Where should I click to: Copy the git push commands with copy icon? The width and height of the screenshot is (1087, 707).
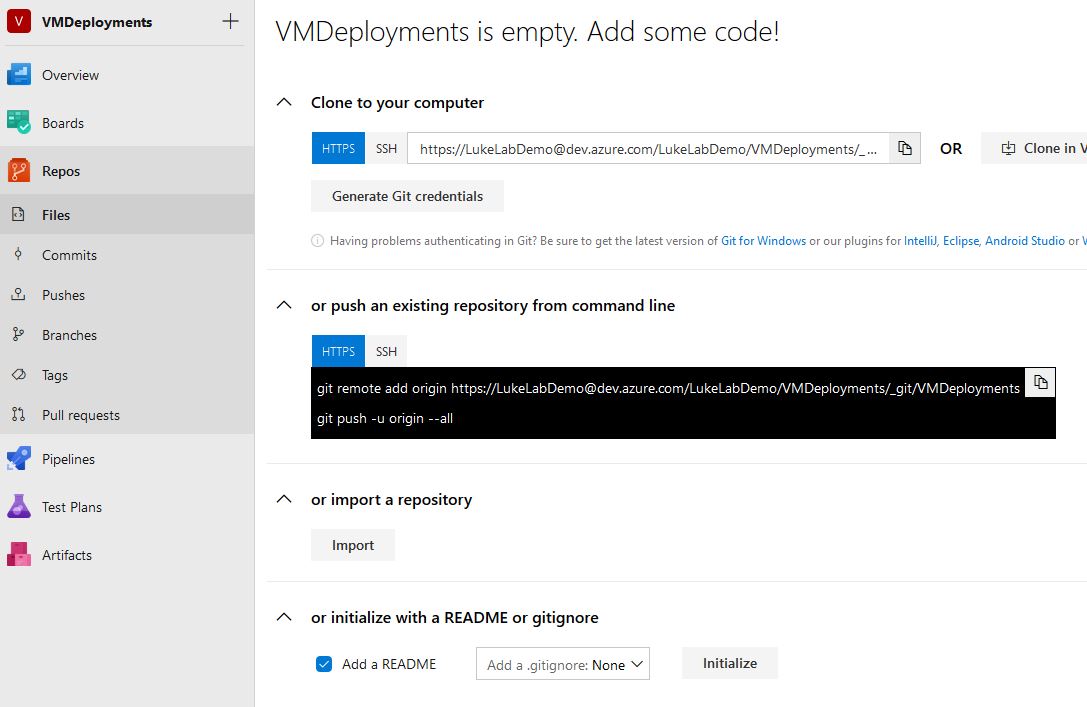click(1041, 382)
